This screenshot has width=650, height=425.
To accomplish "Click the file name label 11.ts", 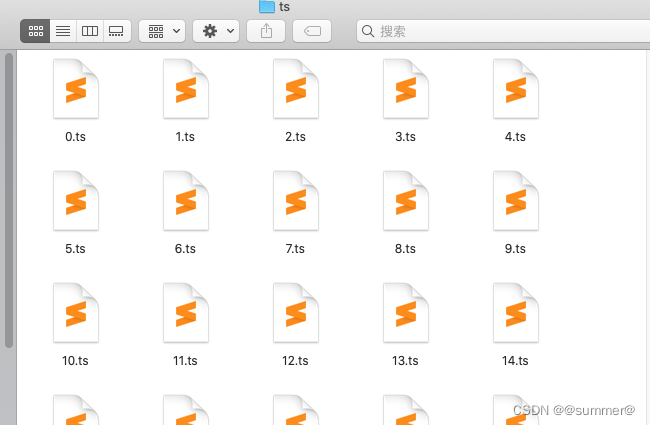I will [185, 360].
